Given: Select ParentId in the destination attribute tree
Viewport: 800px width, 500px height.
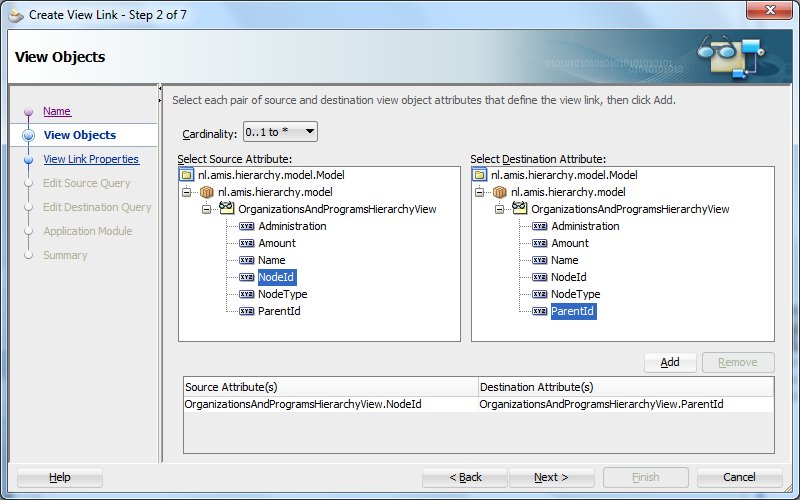Looking at the screenshot, I should 573,311.
